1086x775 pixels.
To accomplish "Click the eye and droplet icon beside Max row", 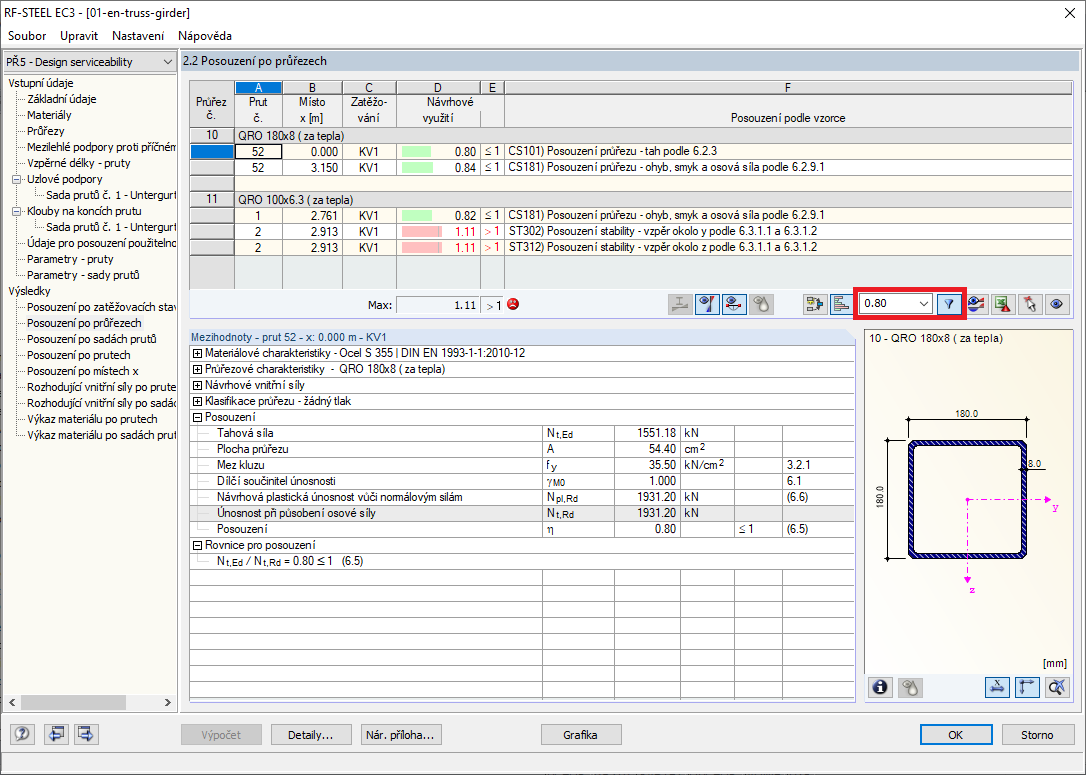I will [x=761, y=304].
